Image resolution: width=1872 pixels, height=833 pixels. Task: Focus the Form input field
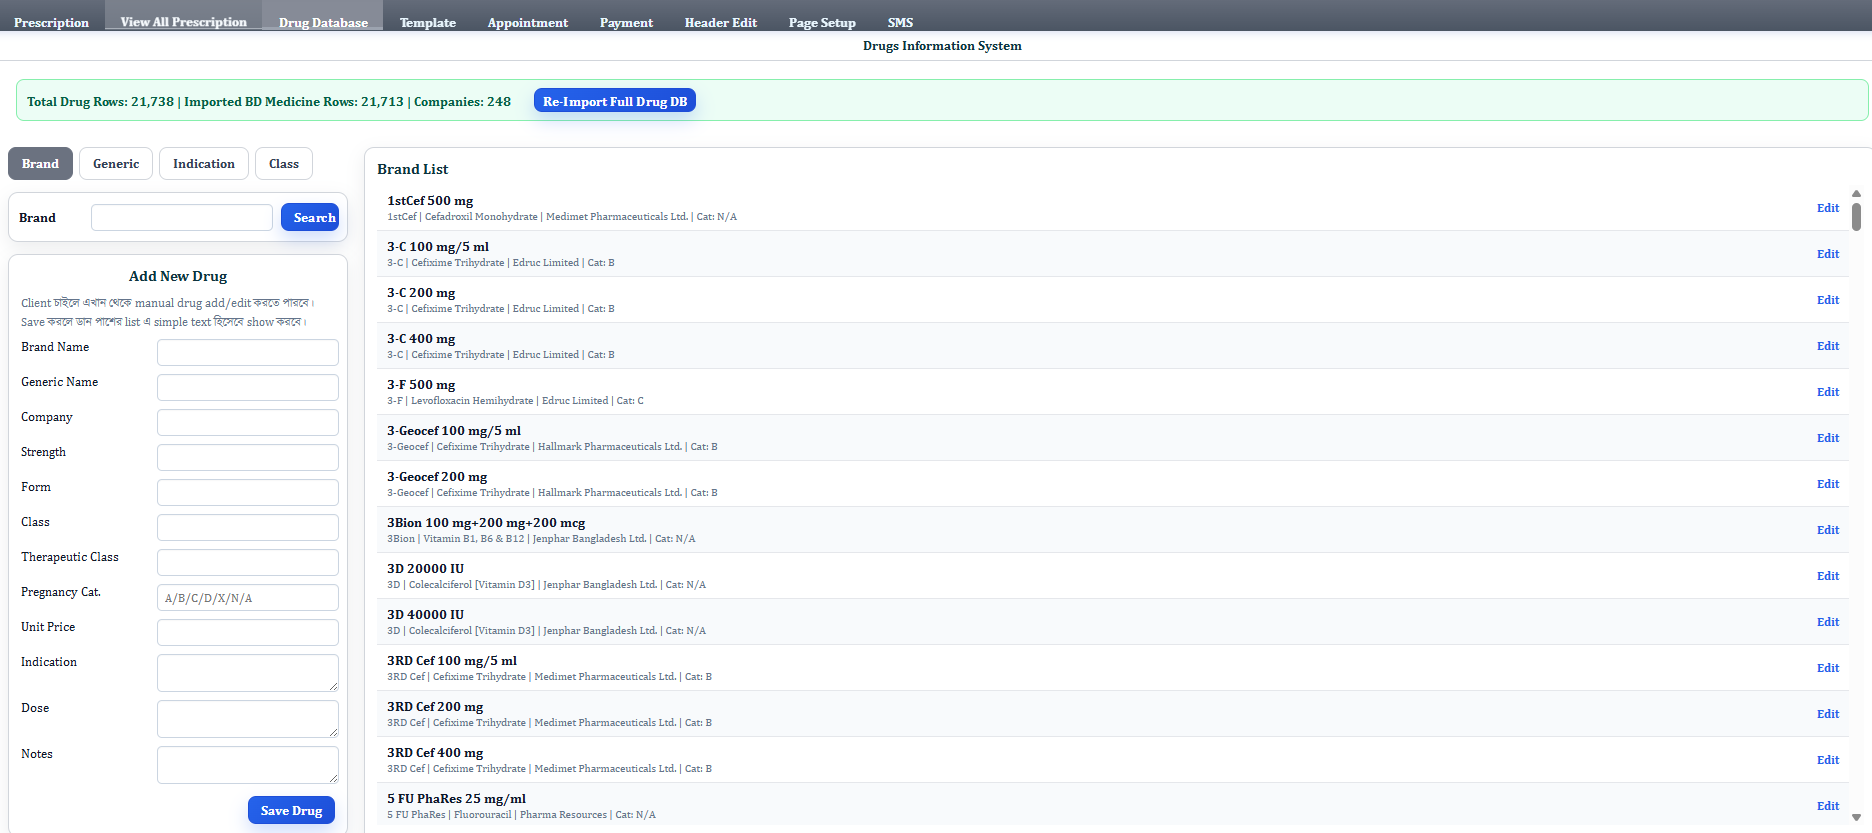coord(248,492)
